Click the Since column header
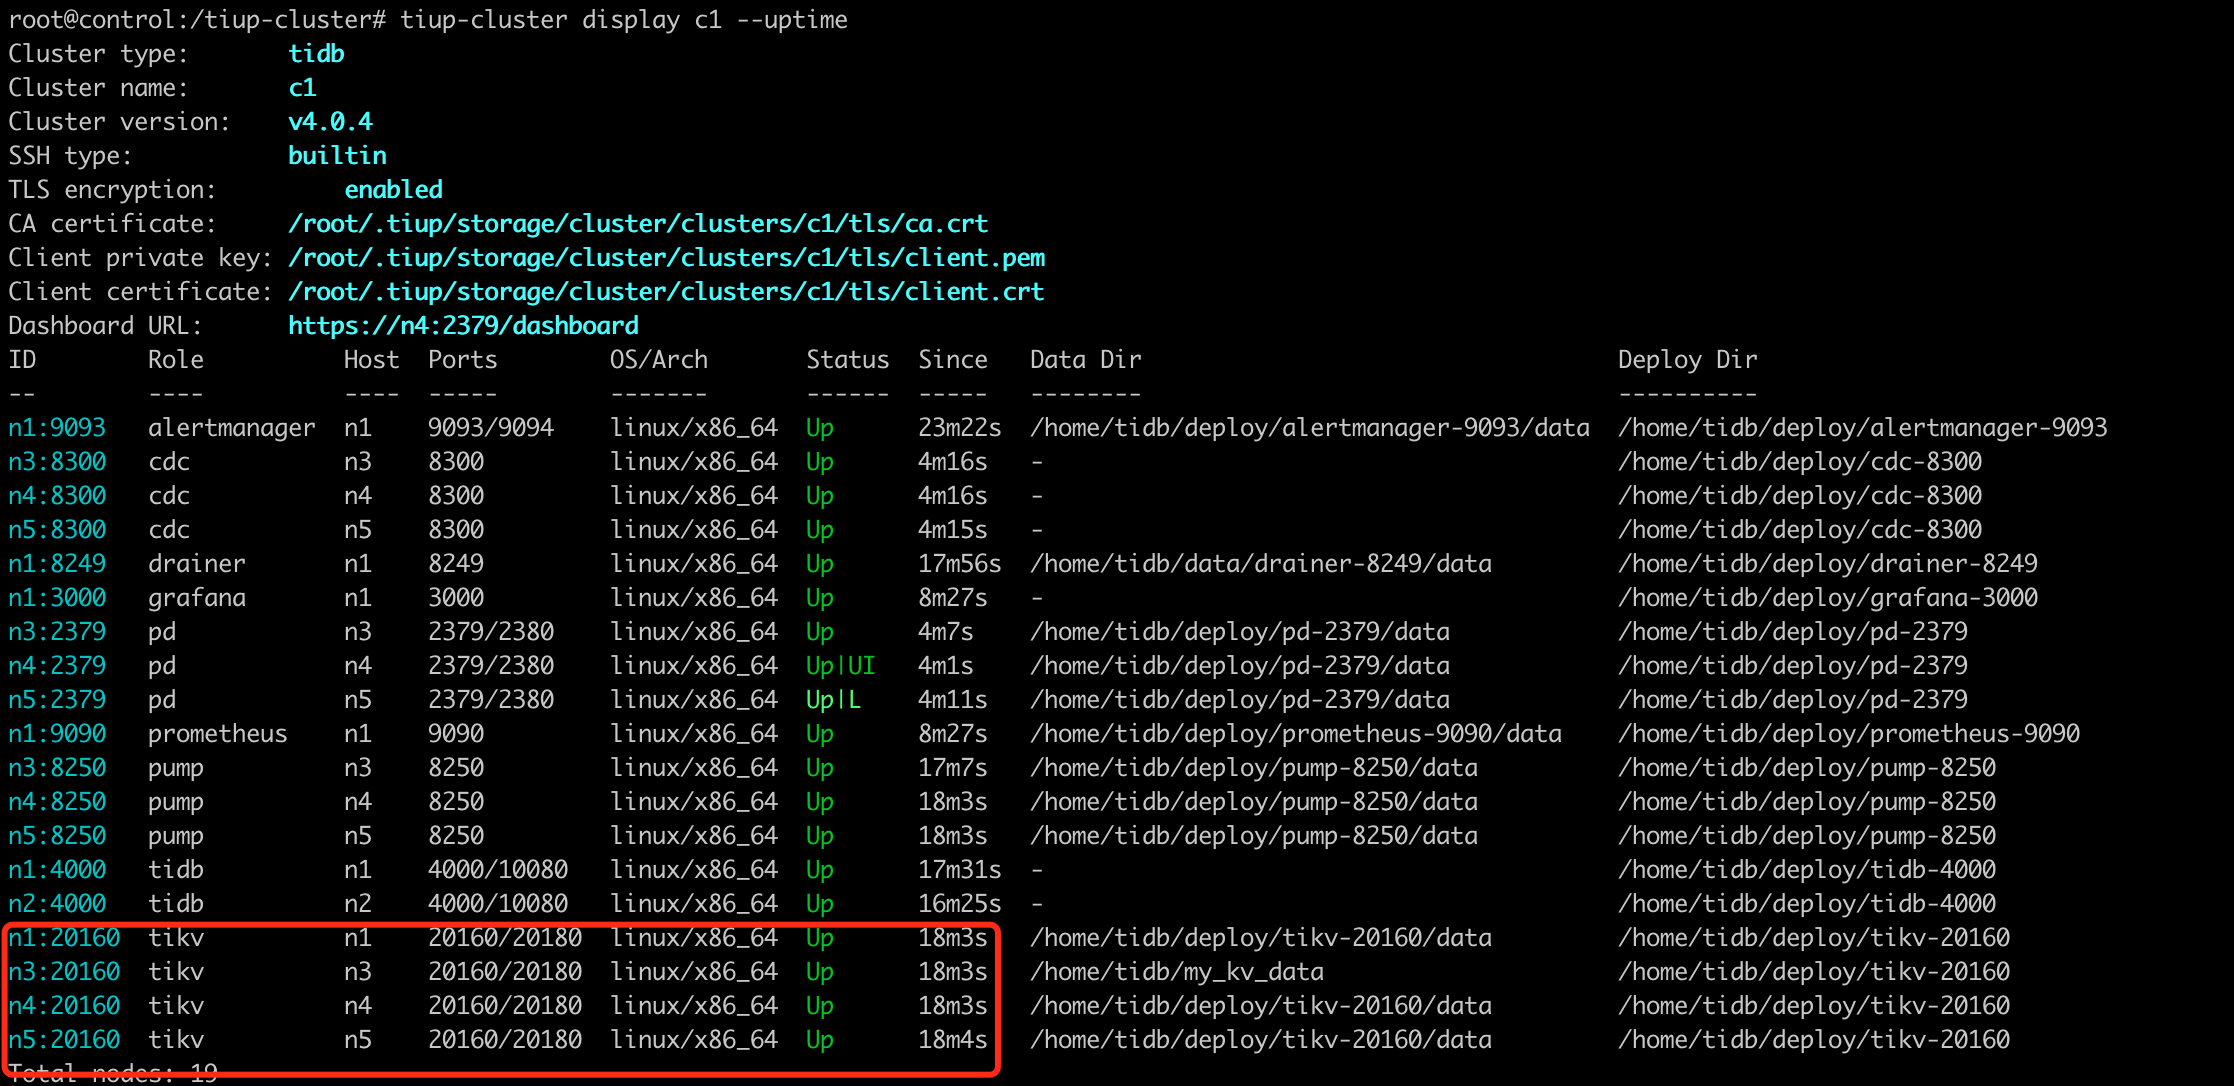The image size is (2234, 1086). coord(953,360)
